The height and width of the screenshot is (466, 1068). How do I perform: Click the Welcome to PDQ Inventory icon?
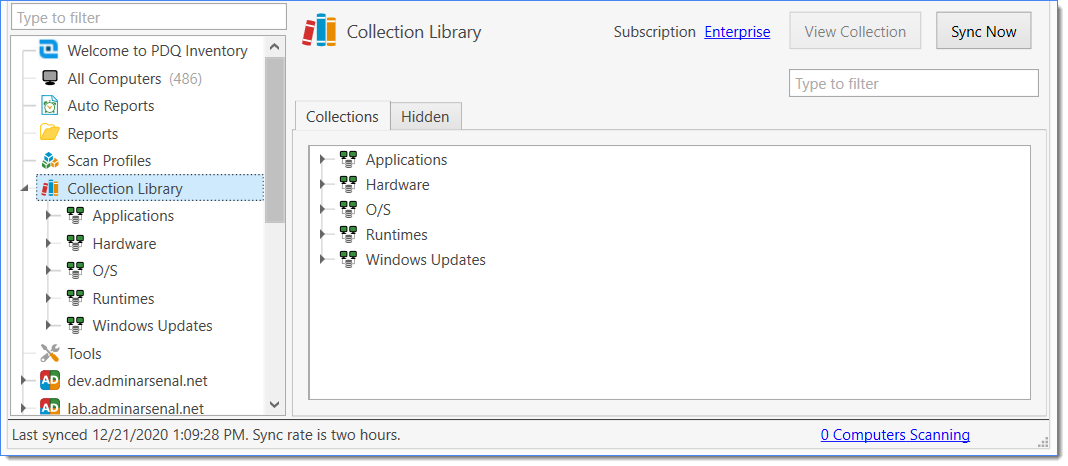coord(49,51)
